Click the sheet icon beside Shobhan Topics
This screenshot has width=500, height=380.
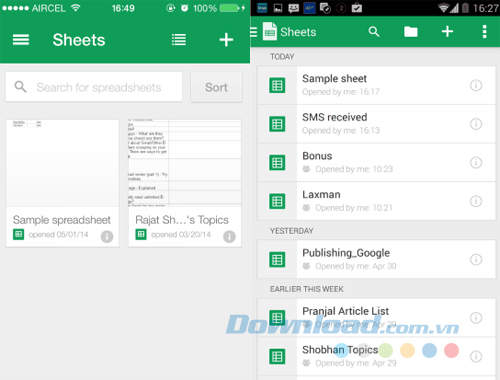pyautogui.click(x=277, y=356)
